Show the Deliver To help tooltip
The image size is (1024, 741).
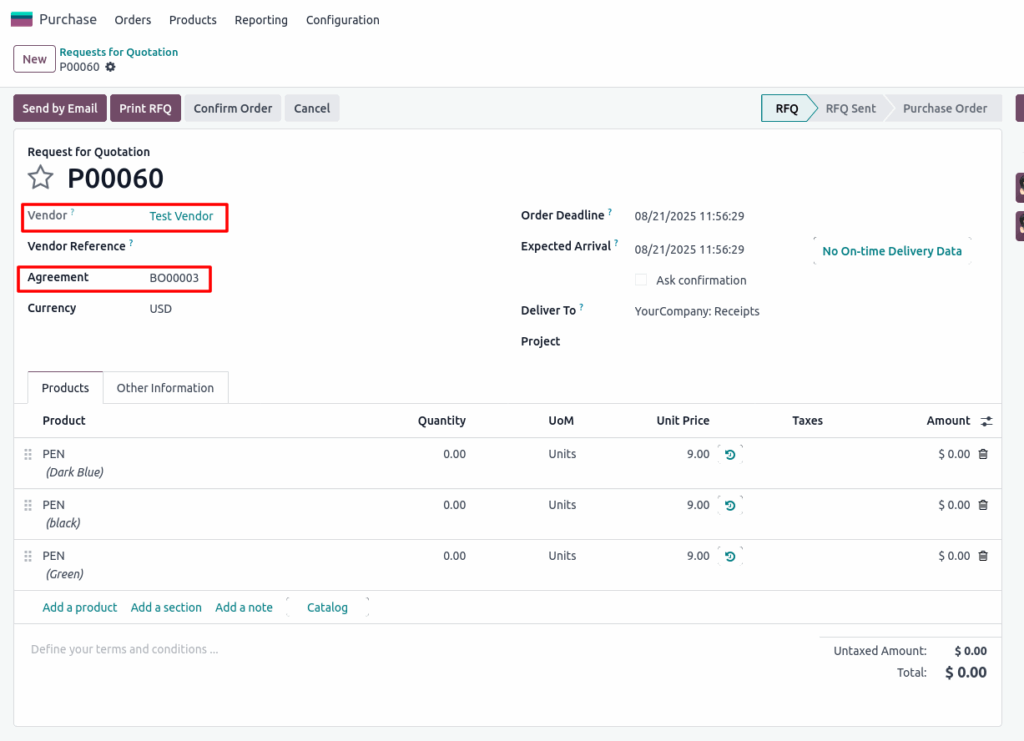click(581, 307)
